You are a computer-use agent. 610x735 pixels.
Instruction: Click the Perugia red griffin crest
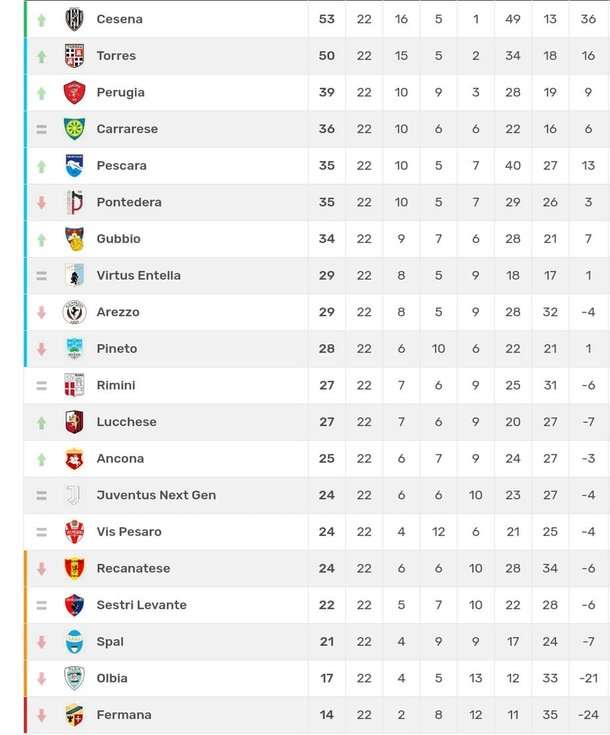tap(74, 92)
